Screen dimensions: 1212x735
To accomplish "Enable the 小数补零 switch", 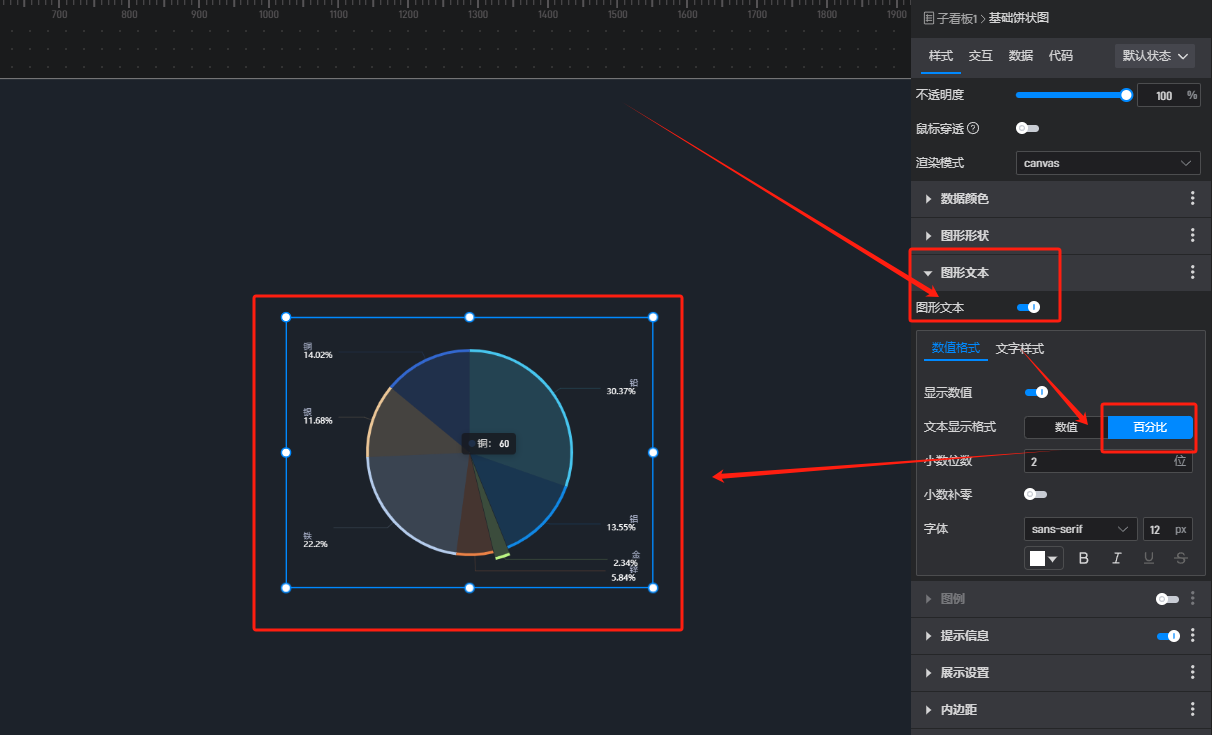I will 1036,494.
